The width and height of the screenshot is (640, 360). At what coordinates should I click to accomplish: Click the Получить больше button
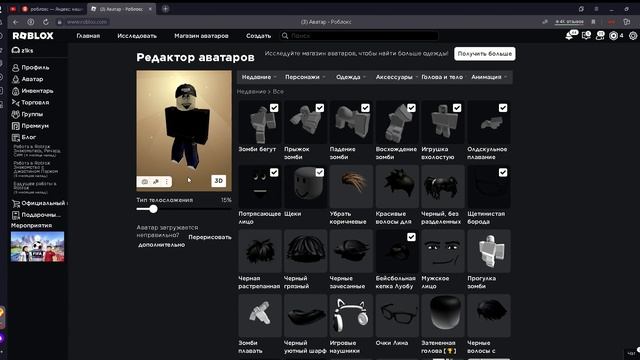[x=484, y=53]
